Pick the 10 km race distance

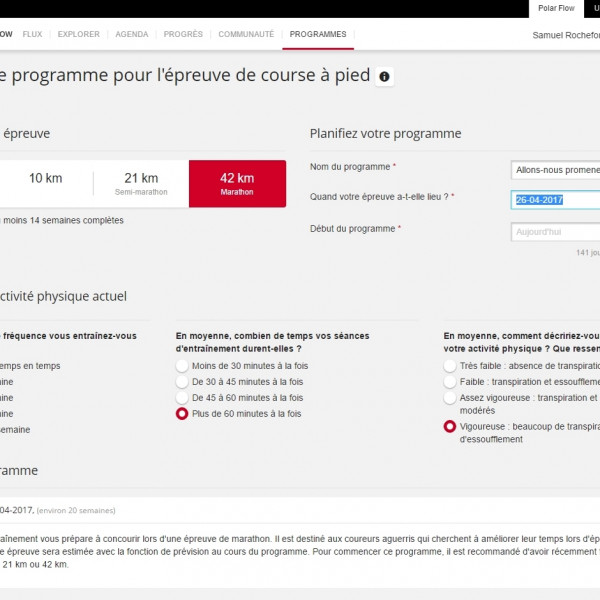click(45, 184)
